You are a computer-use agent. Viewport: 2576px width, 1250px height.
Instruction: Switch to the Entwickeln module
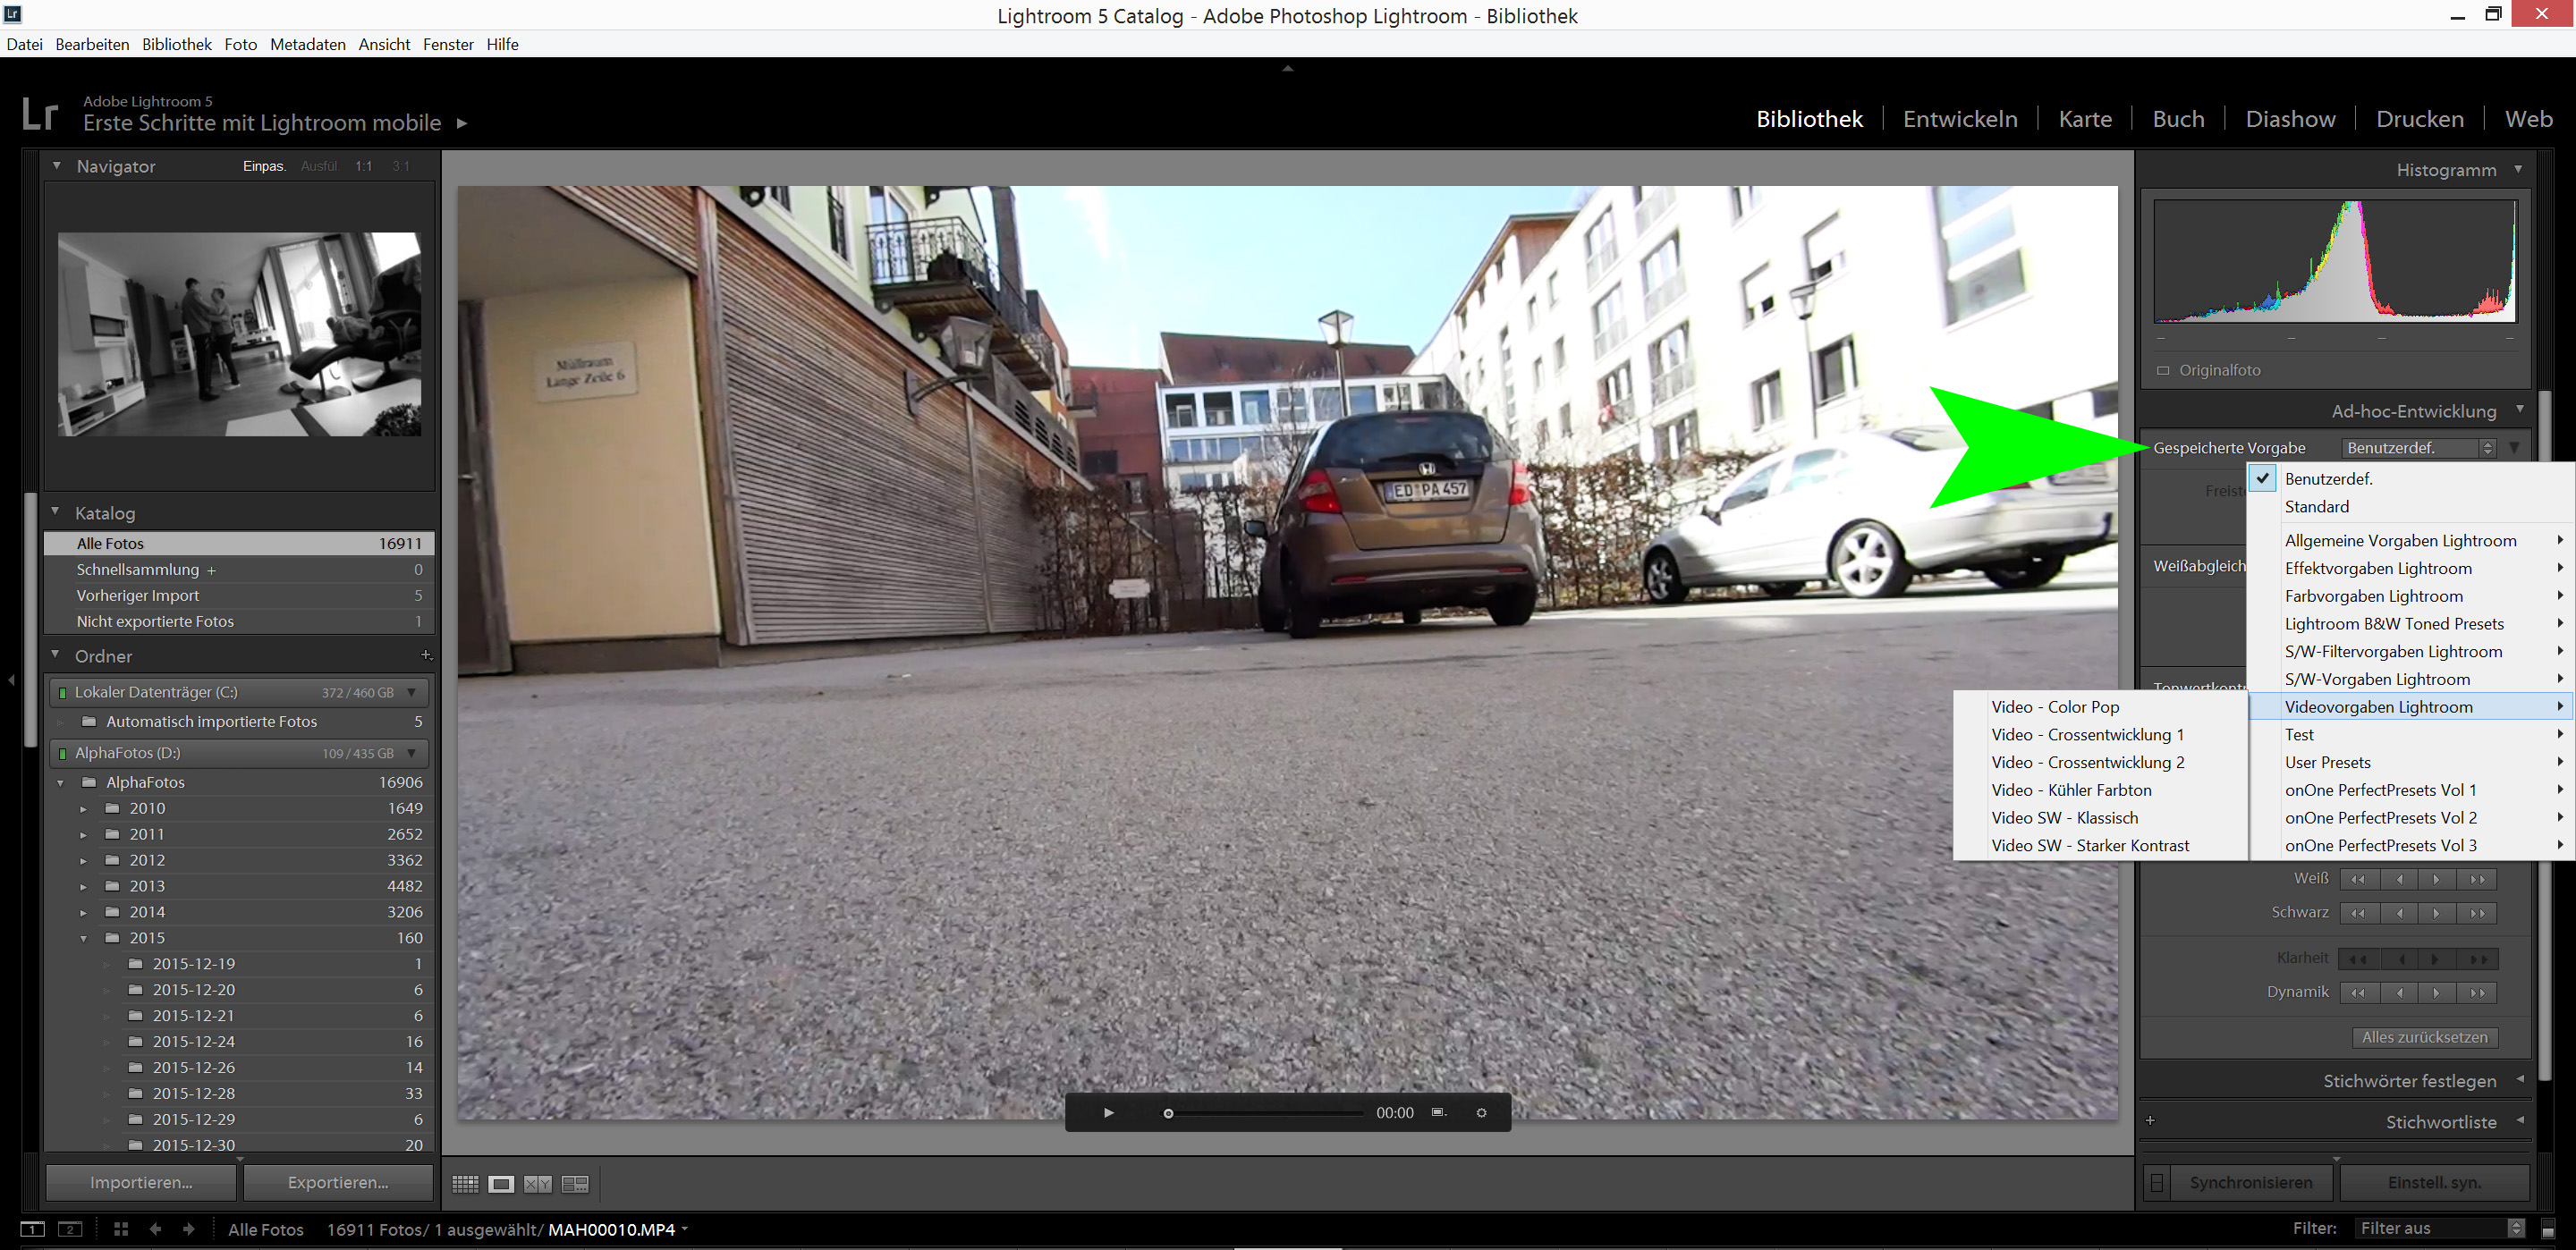(1959, 119)
